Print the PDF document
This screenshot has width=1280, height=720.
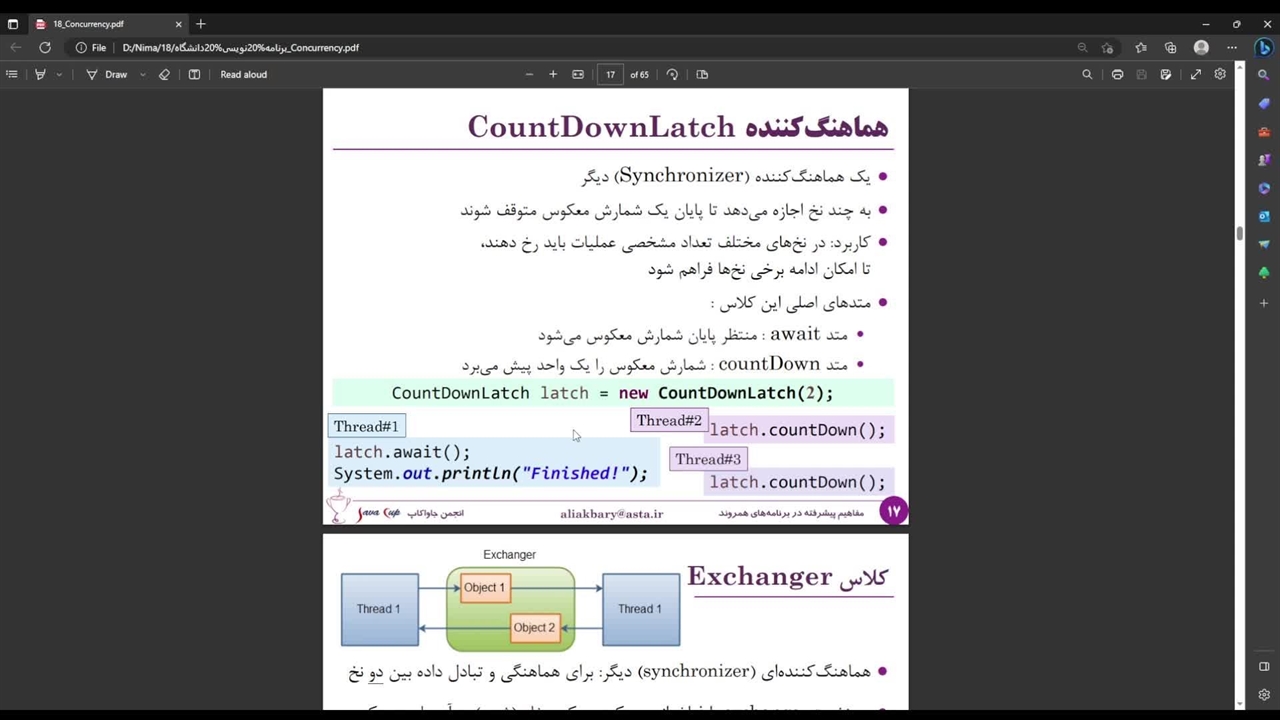click(x=1117, y=74)
